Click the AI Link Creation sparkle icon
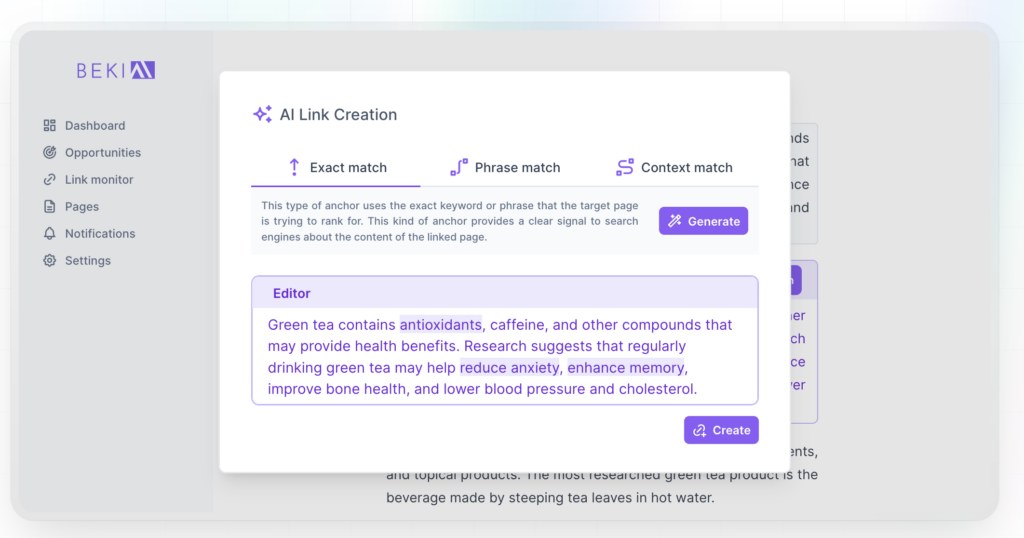The width and height of the screenshot is (1024, 538). coord(263,114)
